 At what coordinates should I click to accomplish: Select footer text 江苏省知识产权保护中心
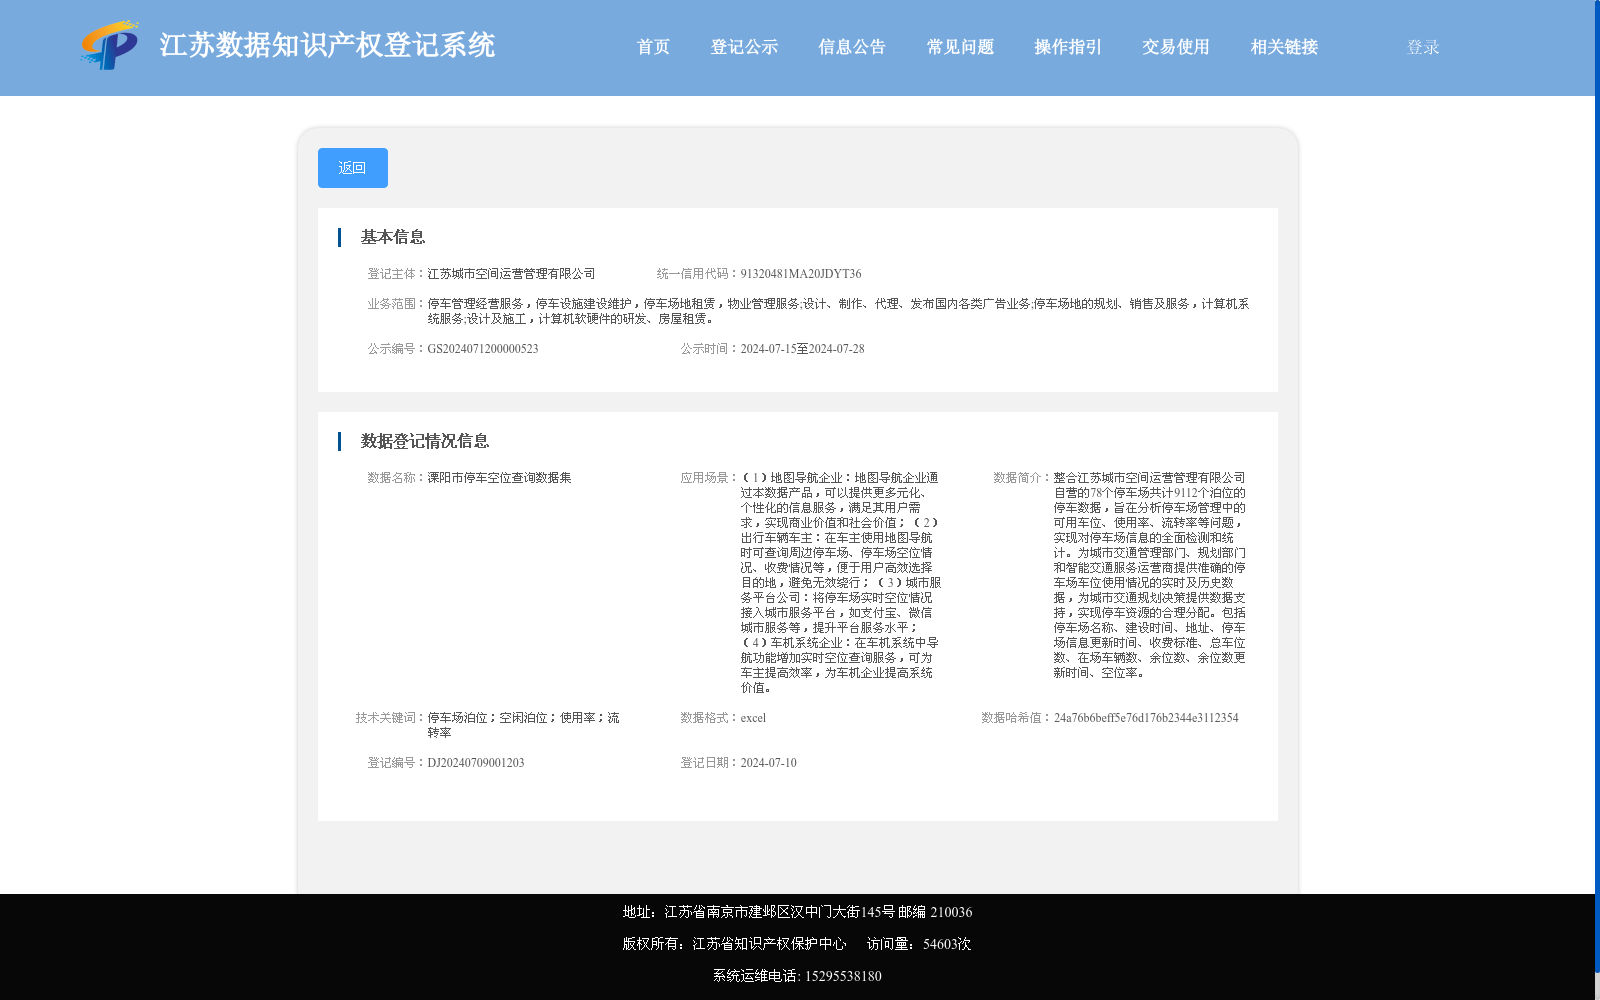point(769,944)
